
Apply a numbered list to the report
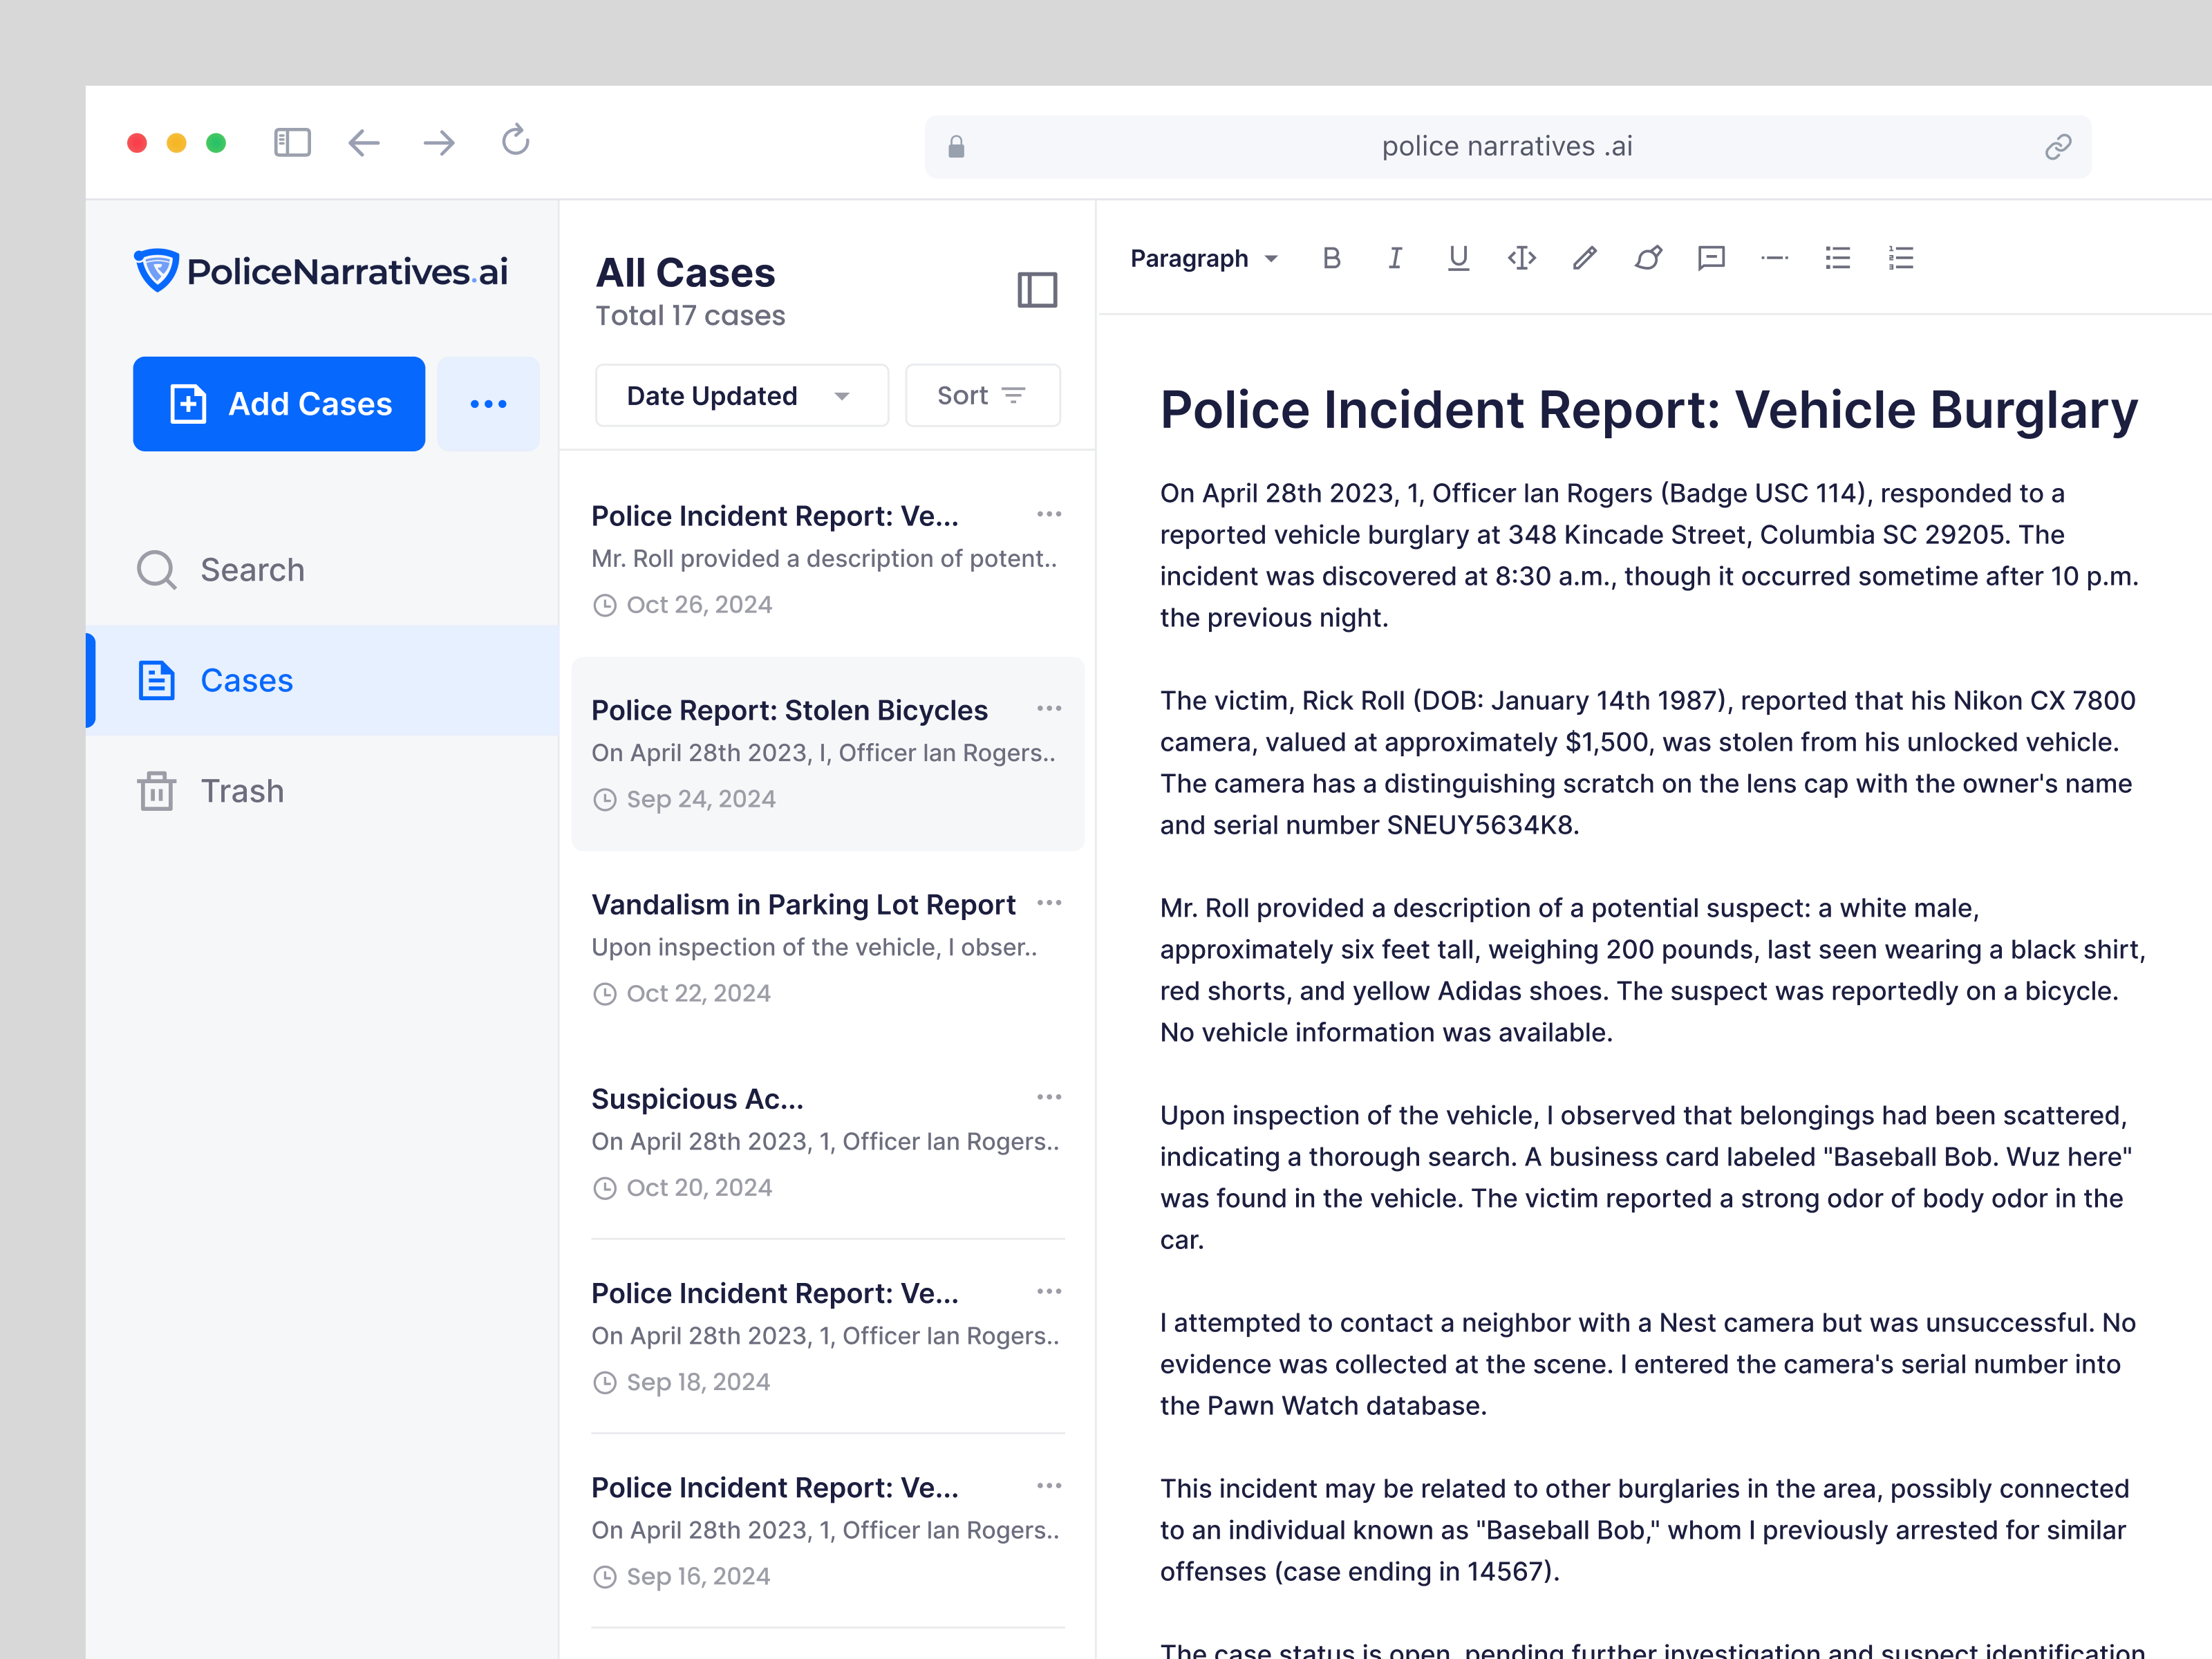click(1901, 258)
